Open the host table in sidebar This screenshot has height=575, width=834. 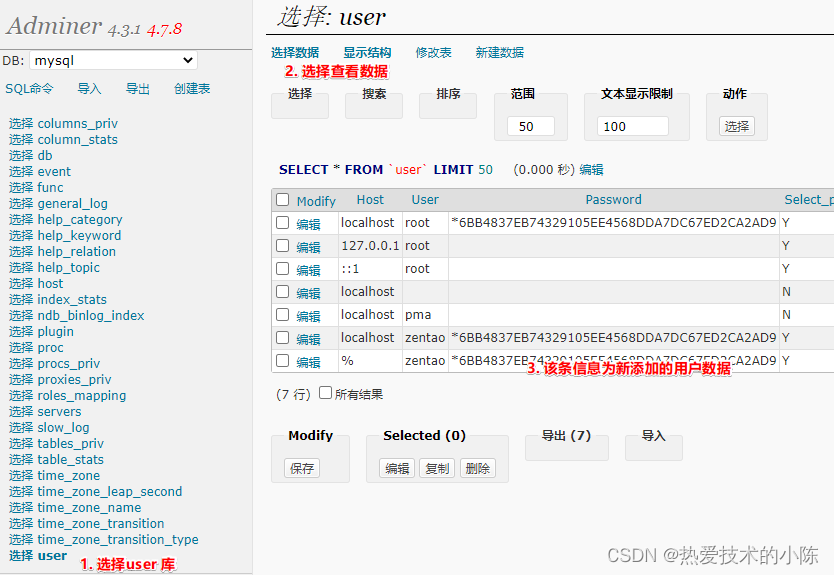pyautogui.click(x=50, y=284)
